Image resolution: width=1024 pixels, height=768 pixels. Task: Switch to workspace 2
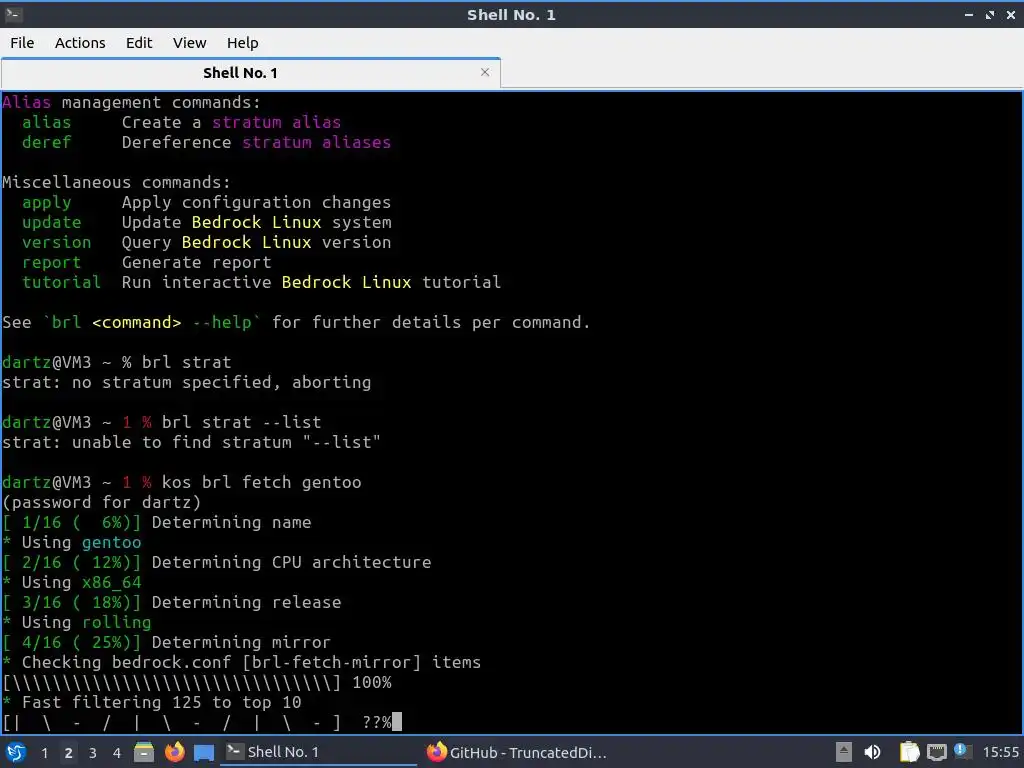(69, 753)
